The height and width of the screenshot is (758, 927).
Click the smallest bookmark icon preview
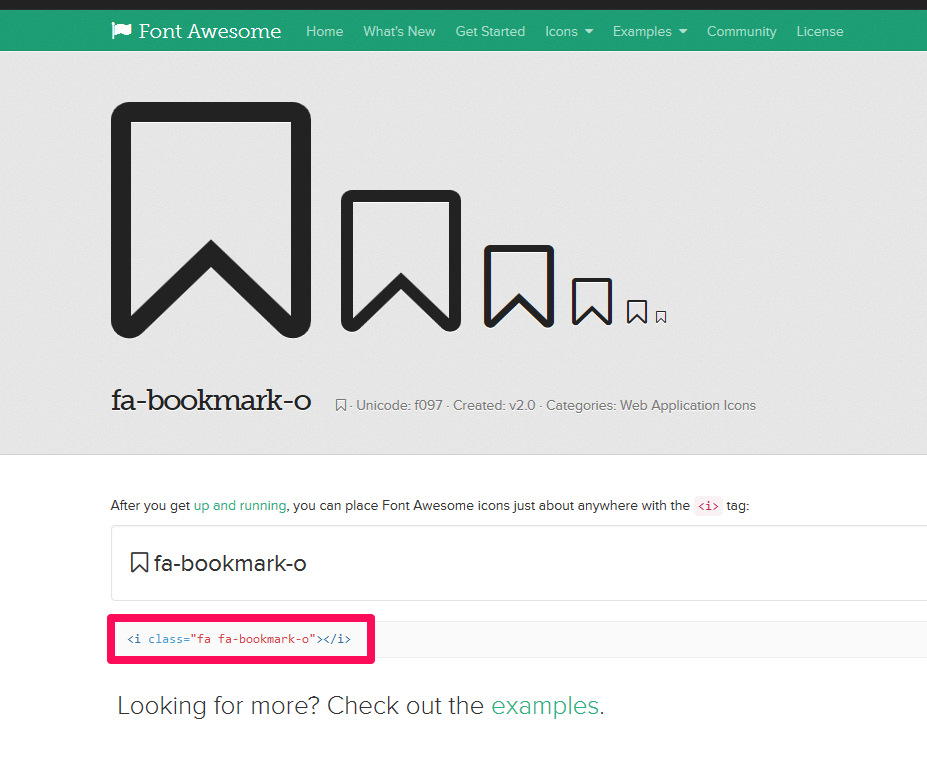[661, 318]
